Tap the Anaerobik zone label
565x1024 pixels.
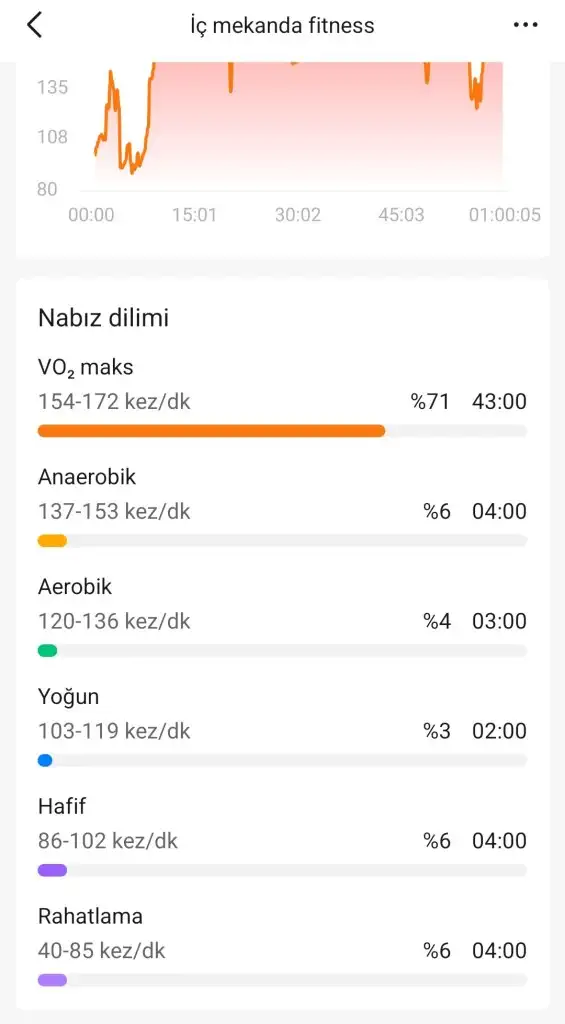(x=87, y=477)
